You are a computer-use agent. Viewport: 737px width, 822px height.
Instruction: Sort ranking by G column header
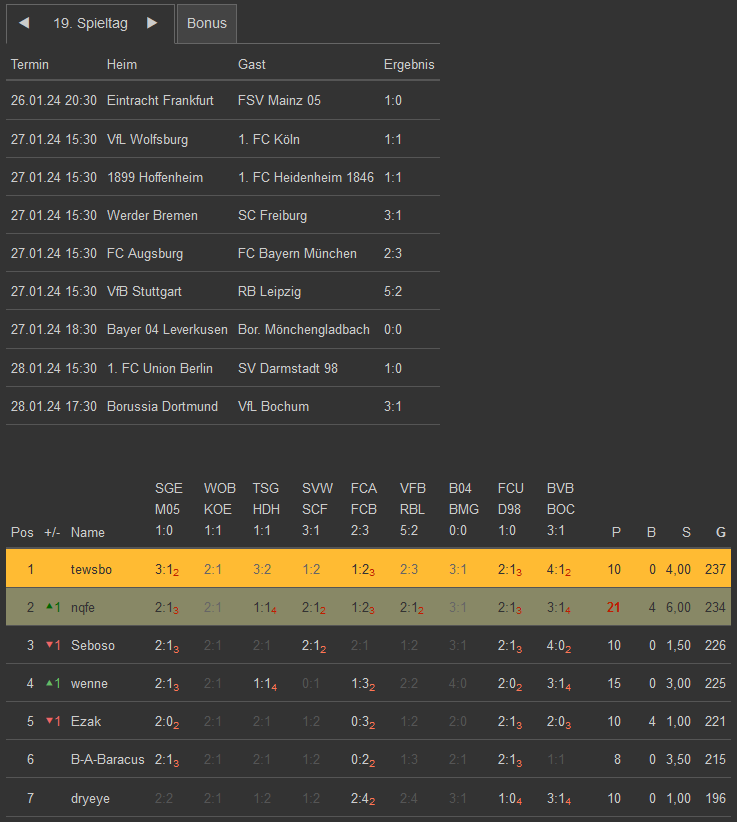[720, 532]
